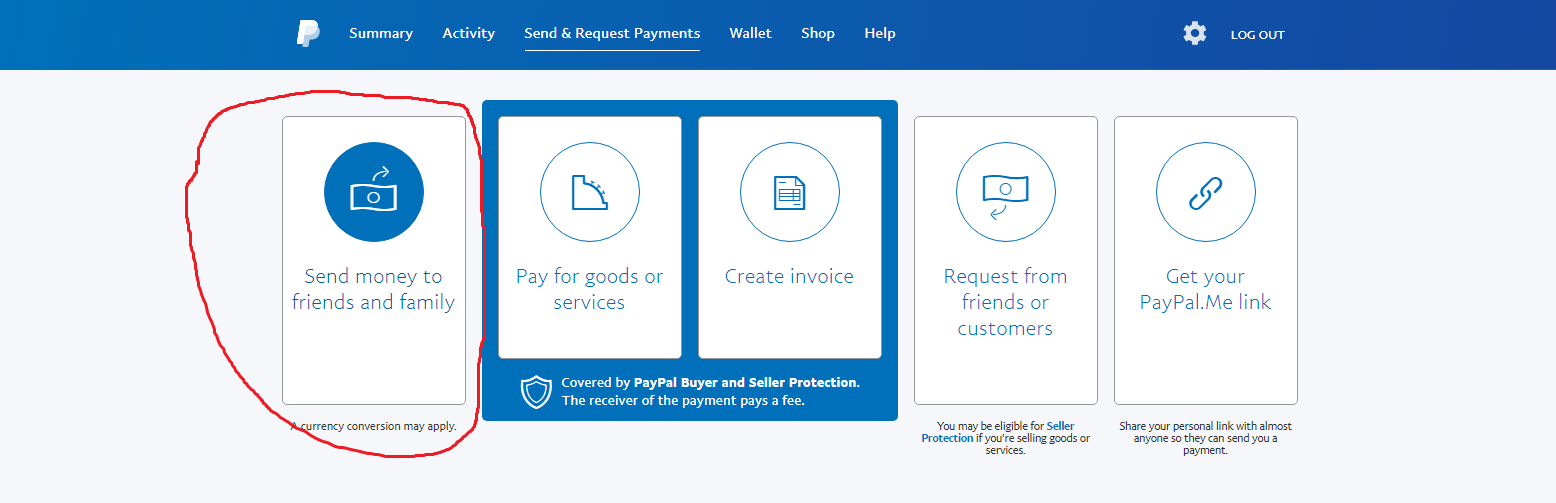Click 'A currency conversion may apply.' text
This screenshot has width=1556, height=503.
(x=373, y=426)
